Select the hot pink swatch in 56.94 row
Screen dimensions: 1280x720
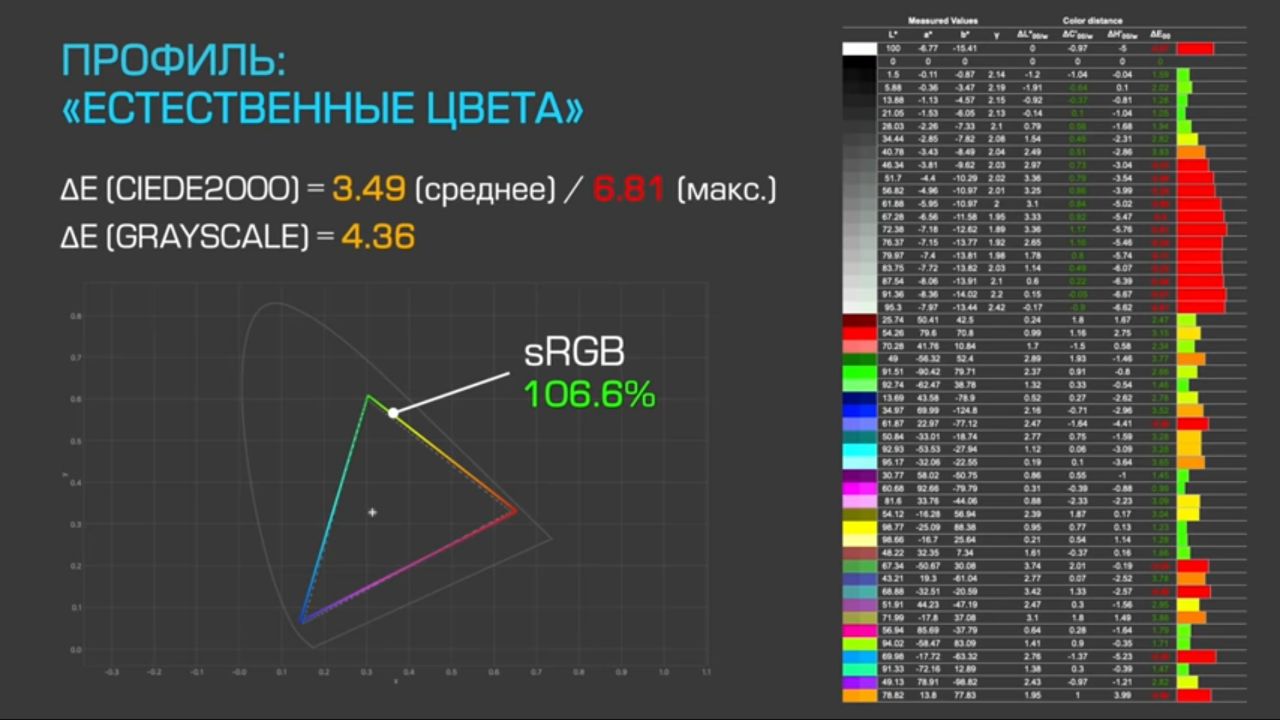pos(859,630)
